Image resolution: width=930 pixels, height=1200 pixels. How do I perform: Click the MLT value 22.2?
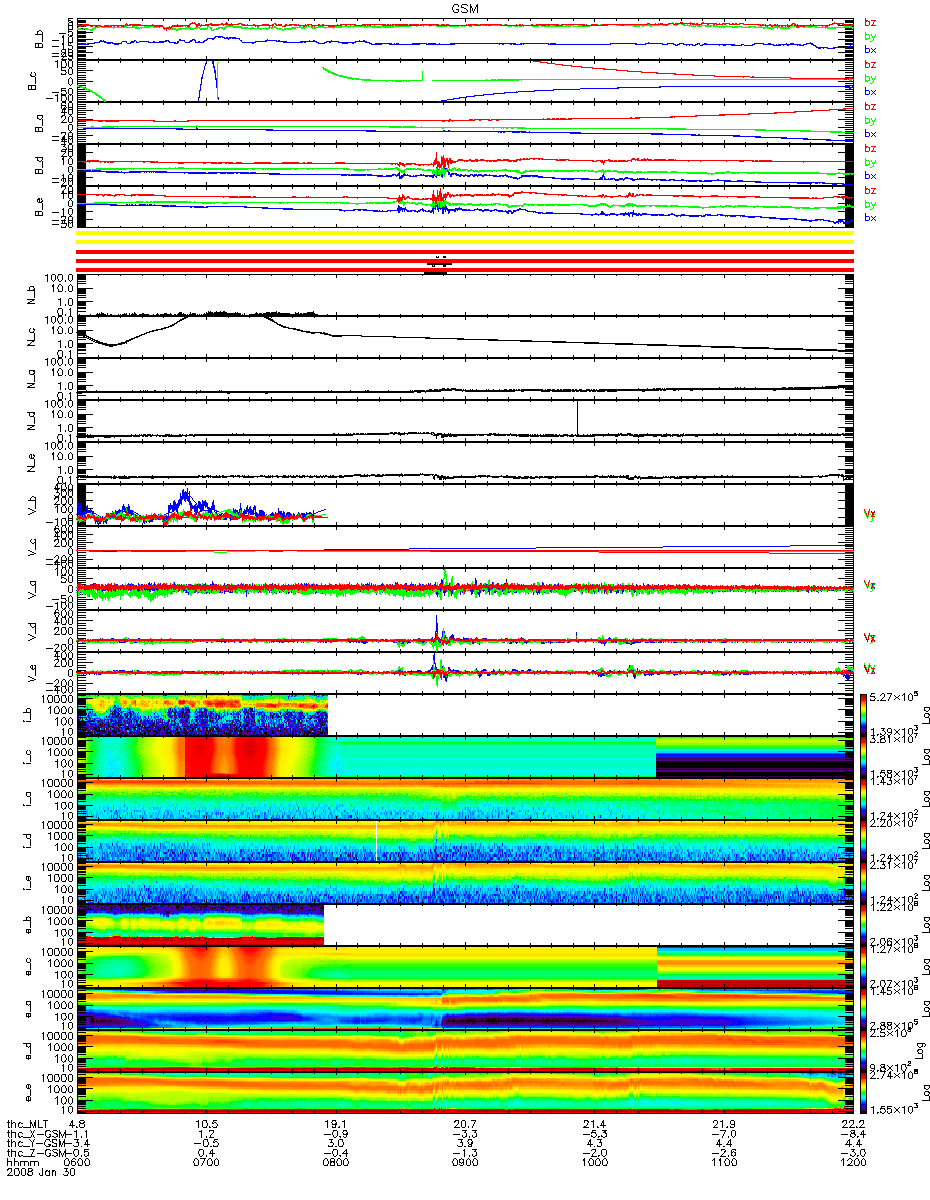click(852, 1123)
